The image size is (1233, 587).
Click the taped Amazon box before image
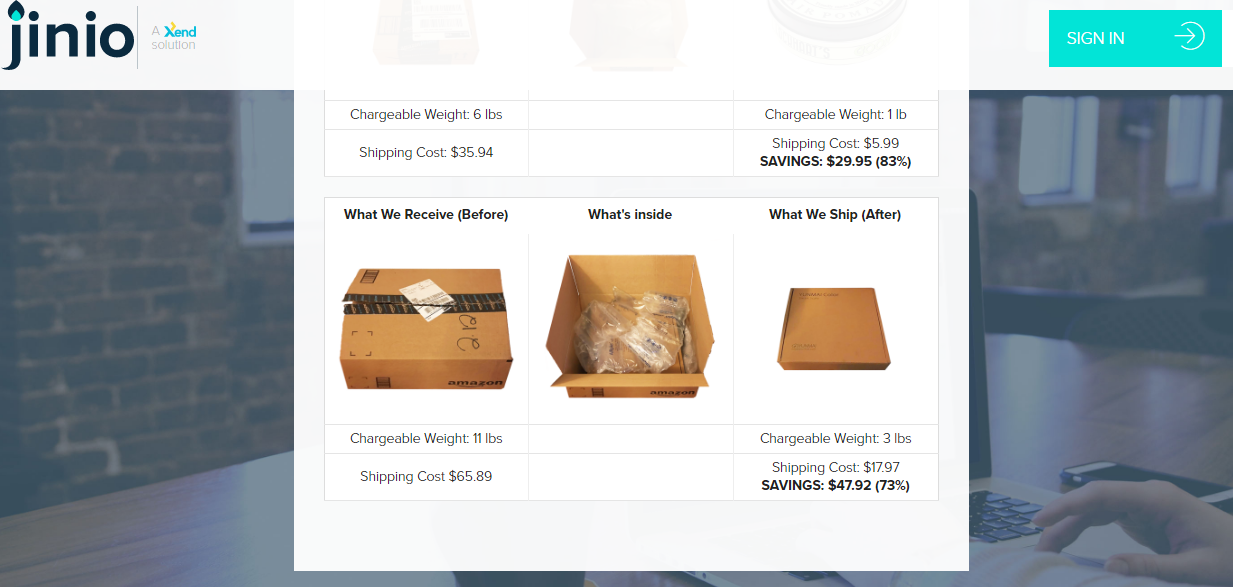426,329
